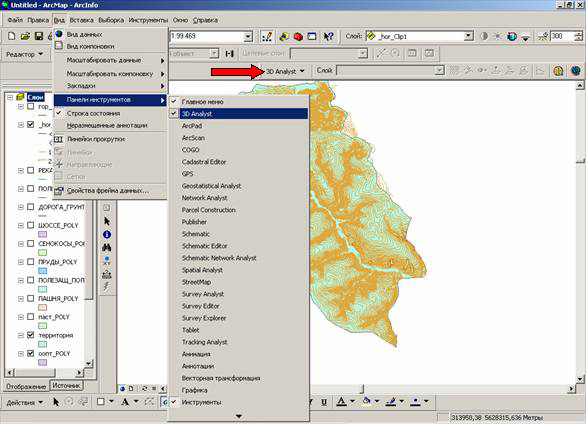Uncheck the территория layer checkbox

[x=31, y=335]
